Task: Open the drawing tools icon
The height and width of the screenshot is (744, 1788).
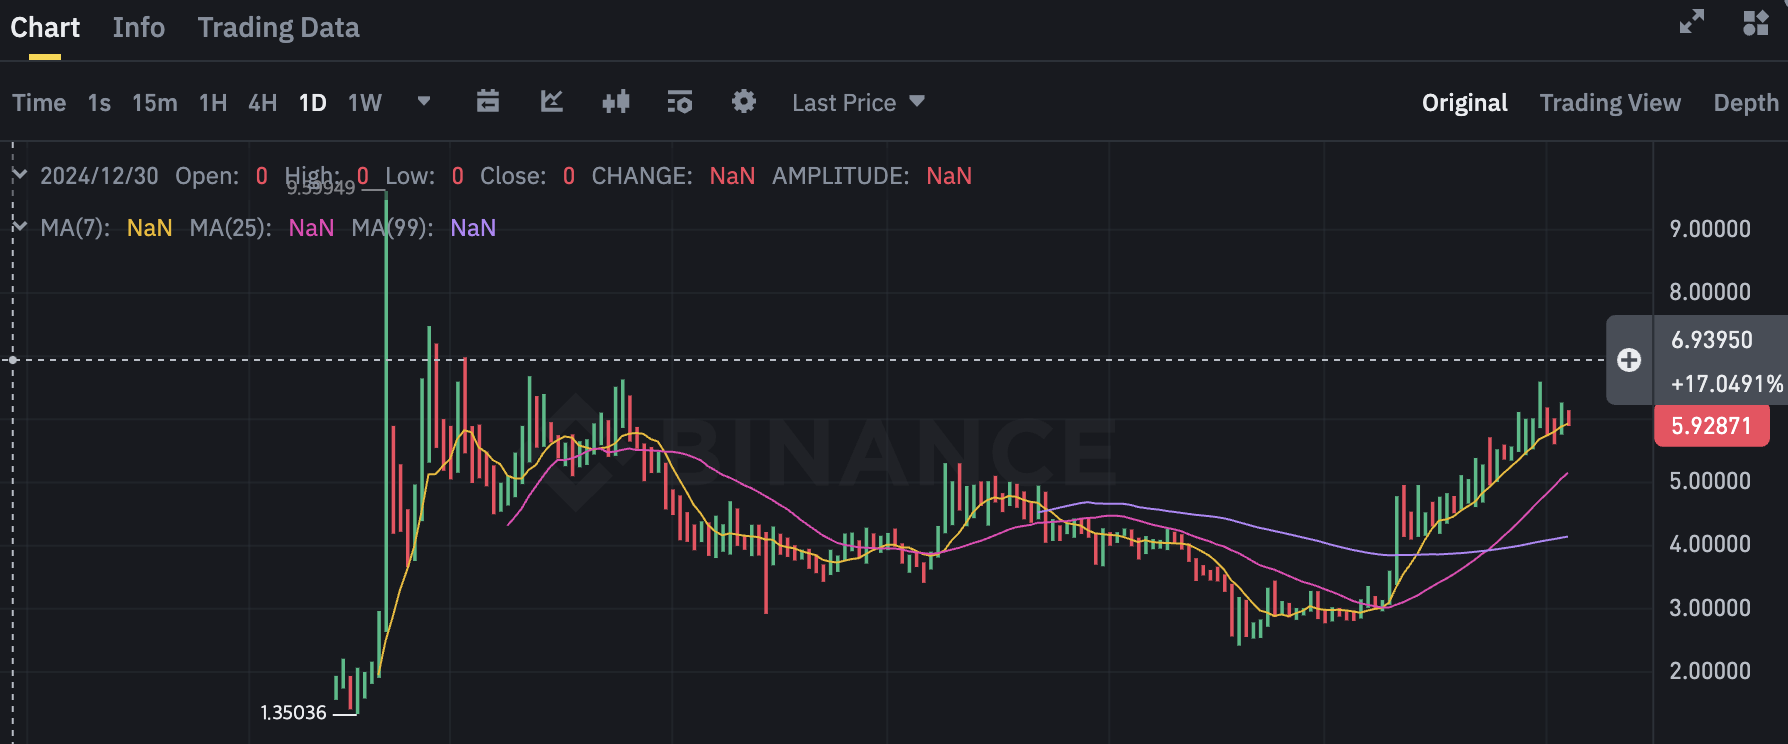Action: coord(552,101)
